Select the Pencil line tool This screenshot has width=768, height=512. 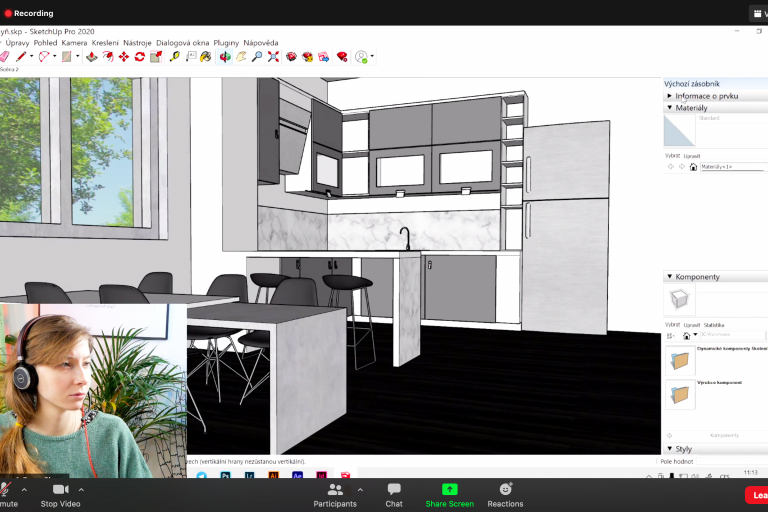click(x=21, y=57)
